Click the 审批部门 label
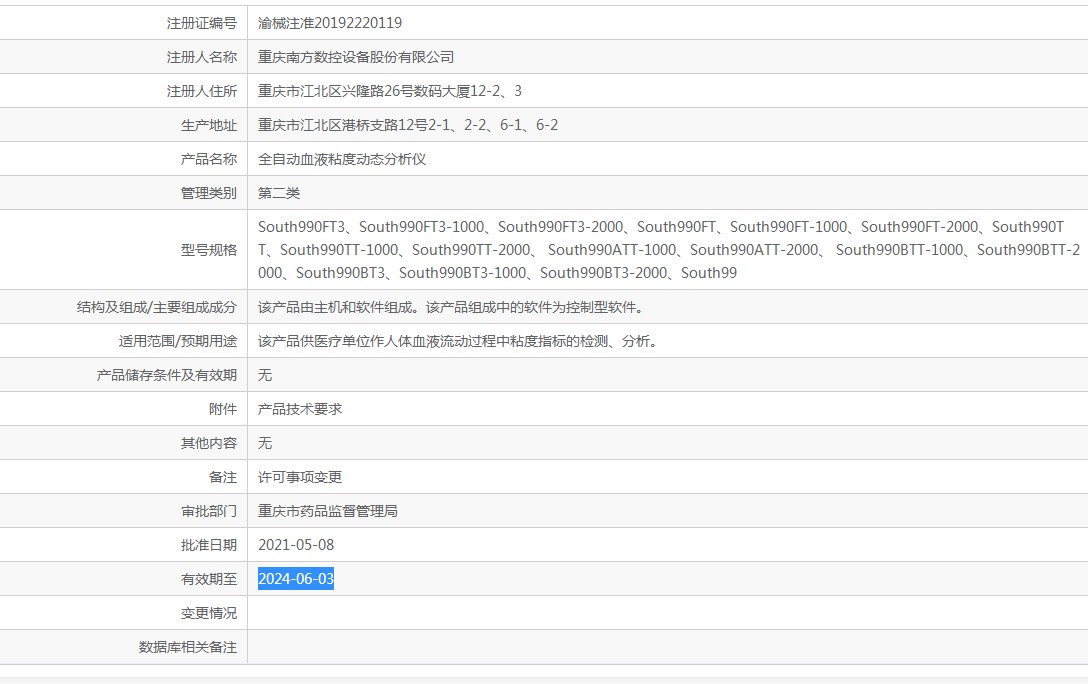Viewport: 1088px width, 684px height. click(208, 511)
